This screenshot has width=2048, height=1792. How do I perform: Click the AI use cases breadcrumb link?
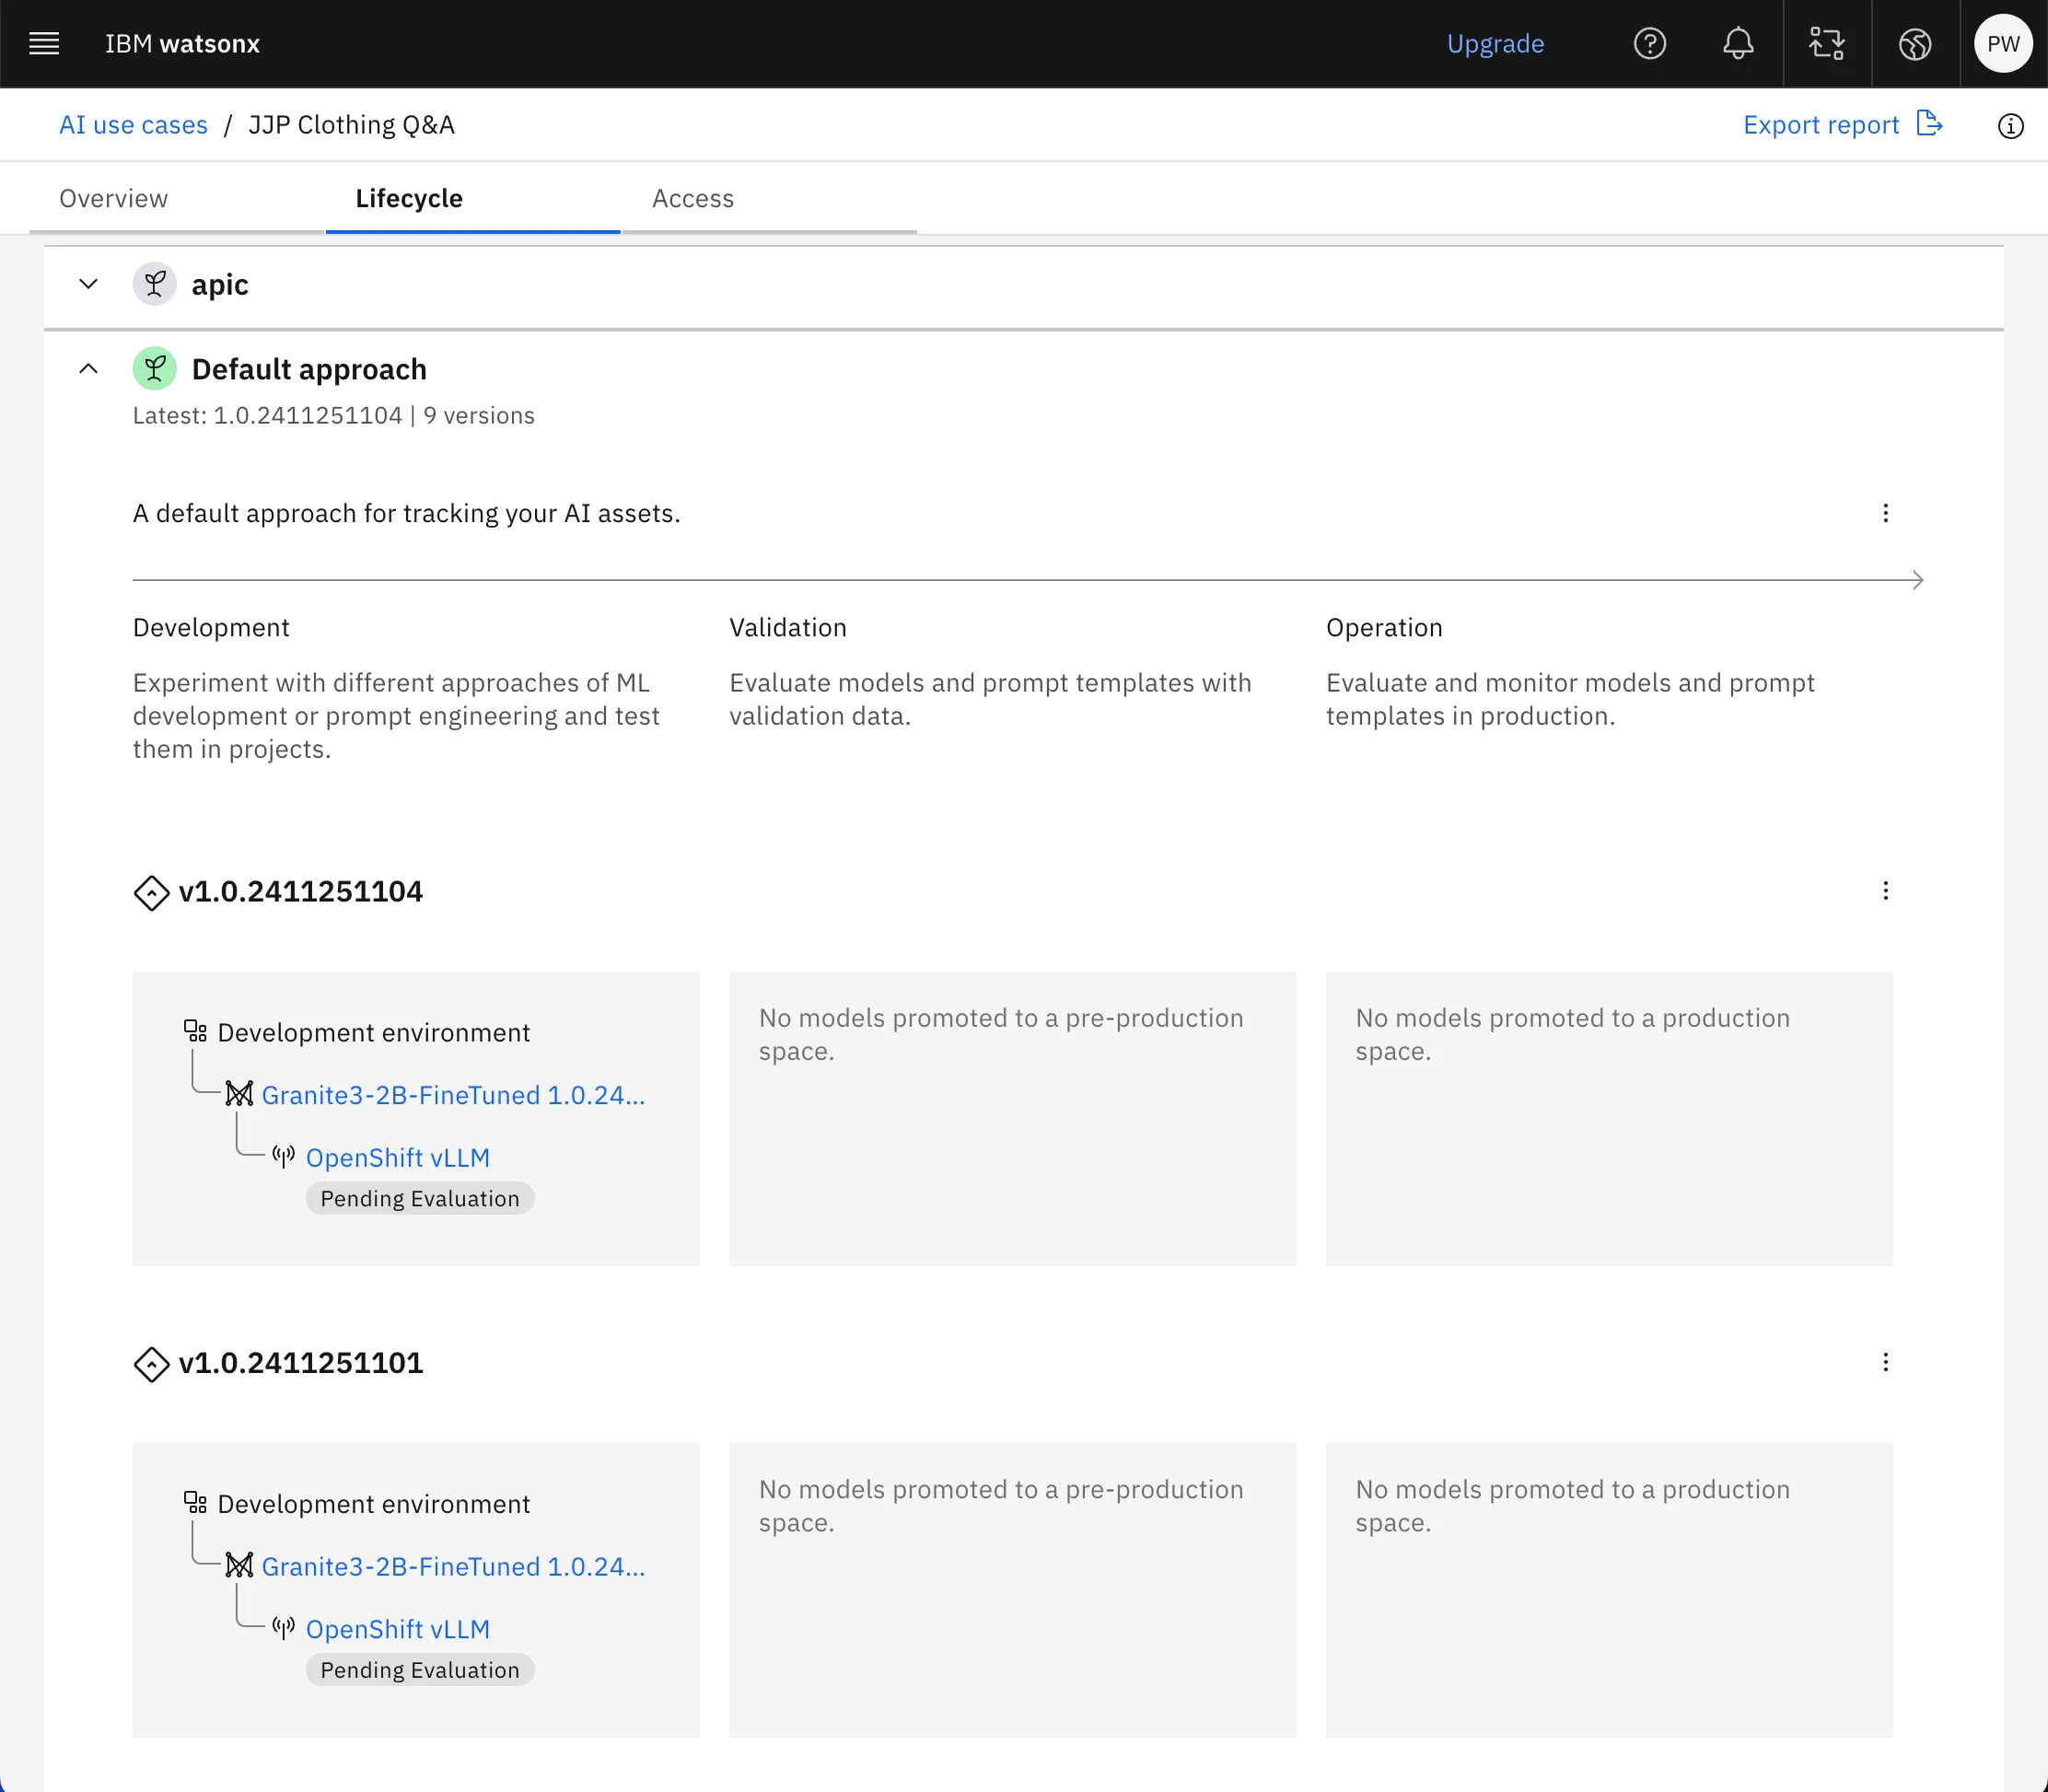click(133, 125)
